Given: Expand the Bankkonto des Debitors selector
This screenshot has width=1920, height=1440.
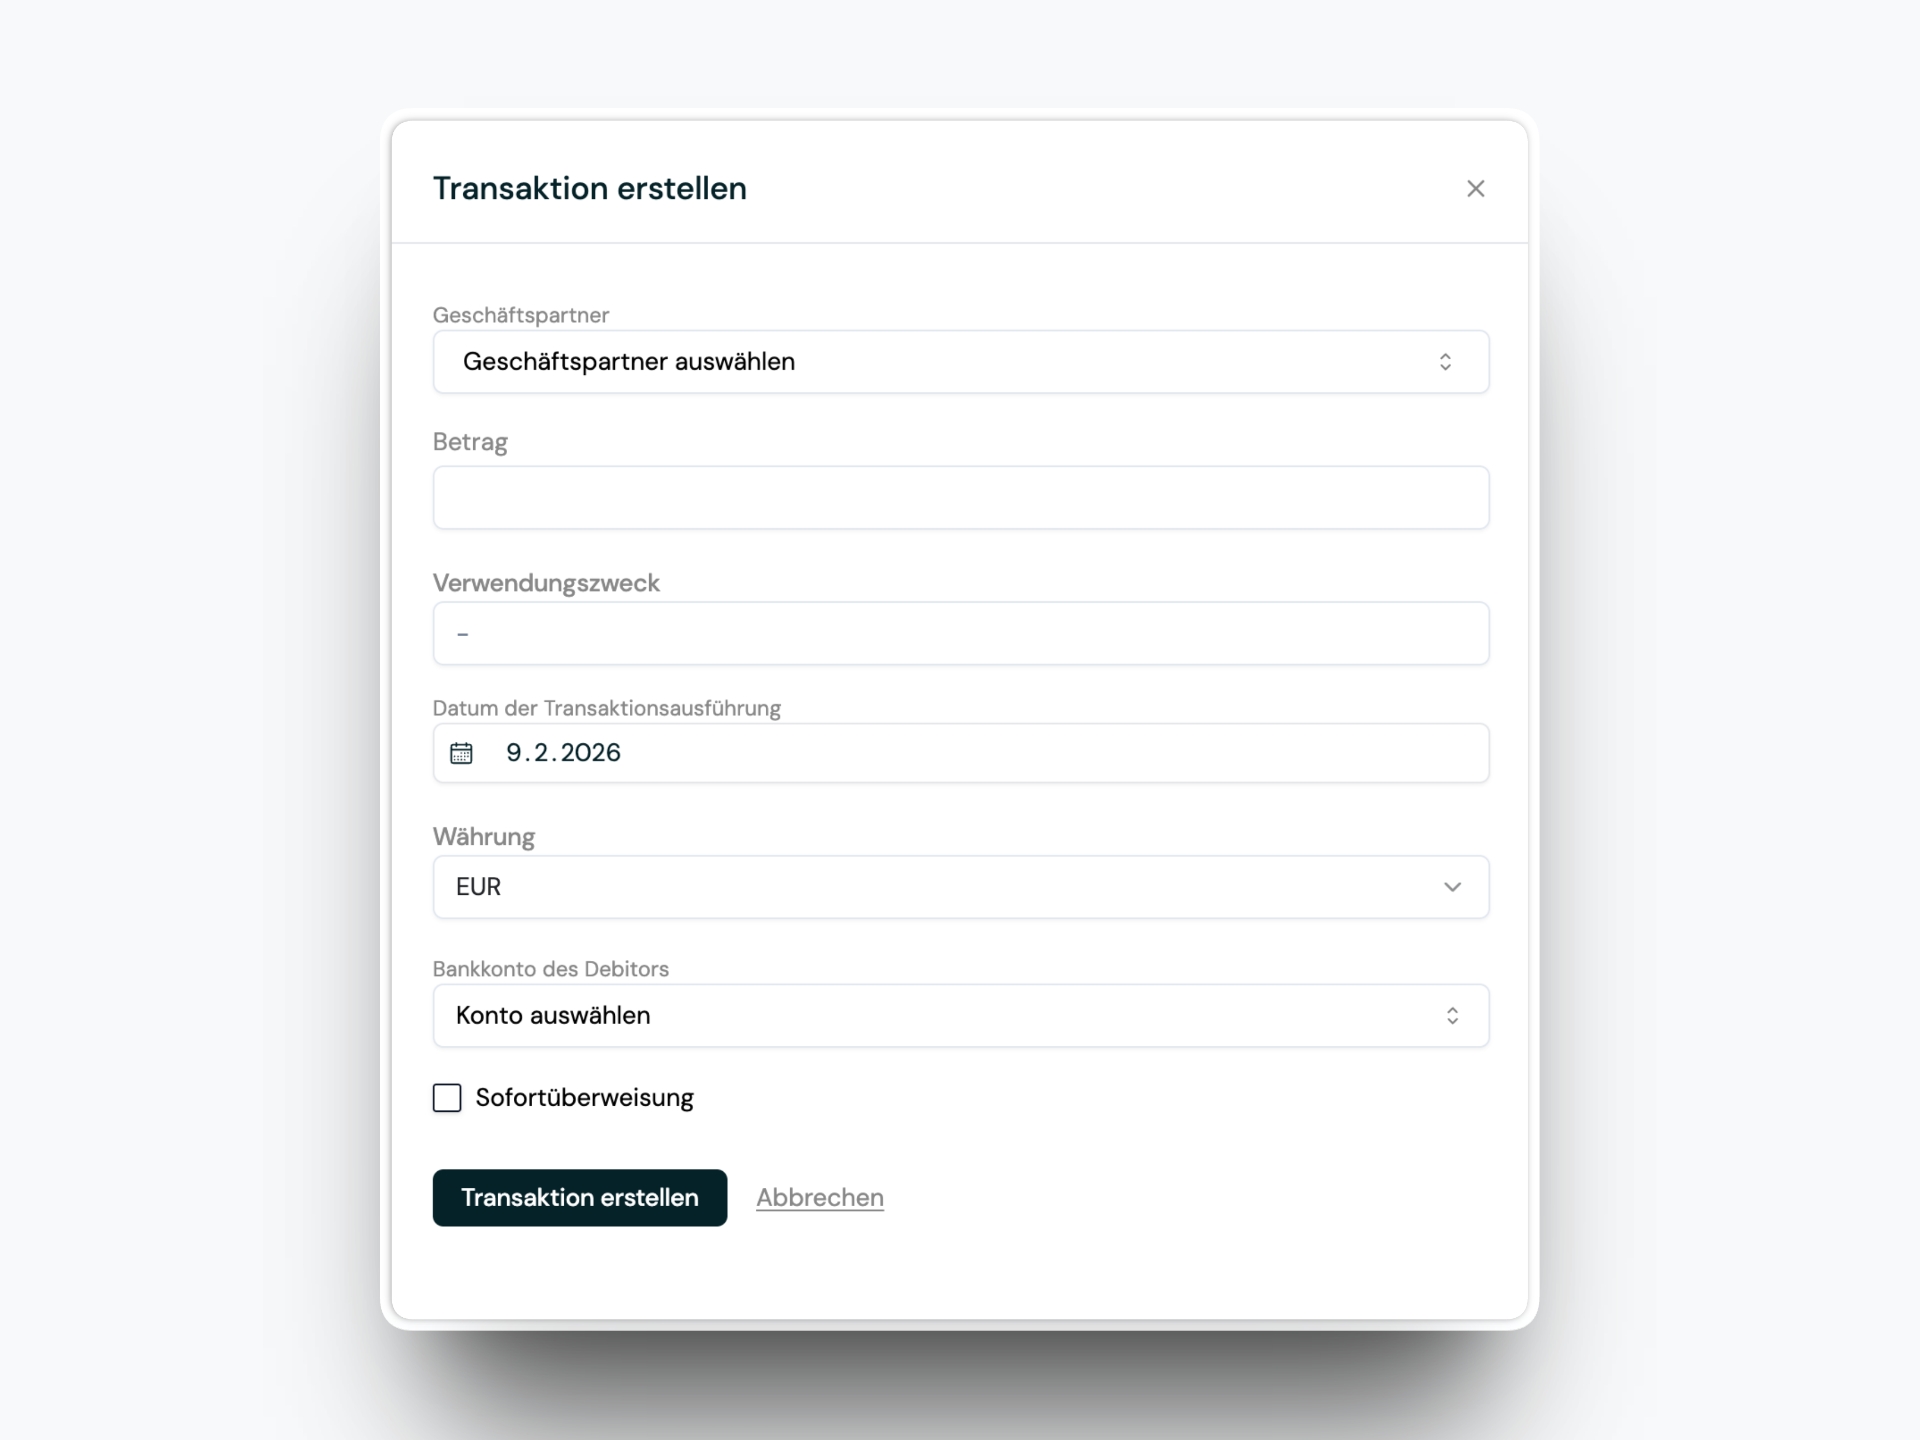Looking at the screenshot, I should coord(960,1016).
